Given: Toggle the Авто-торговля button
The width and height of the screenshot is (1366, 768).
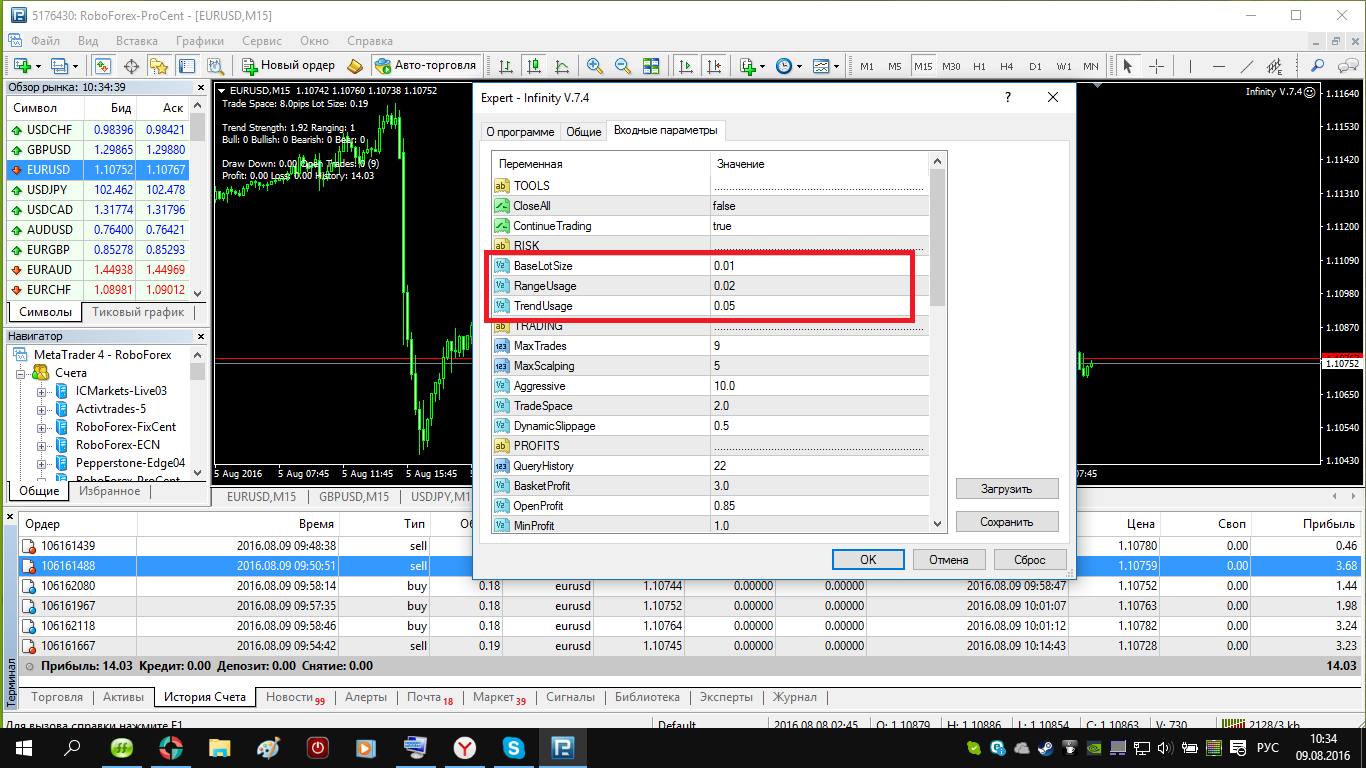Looking at the screenshot, I should coord(426,66).
